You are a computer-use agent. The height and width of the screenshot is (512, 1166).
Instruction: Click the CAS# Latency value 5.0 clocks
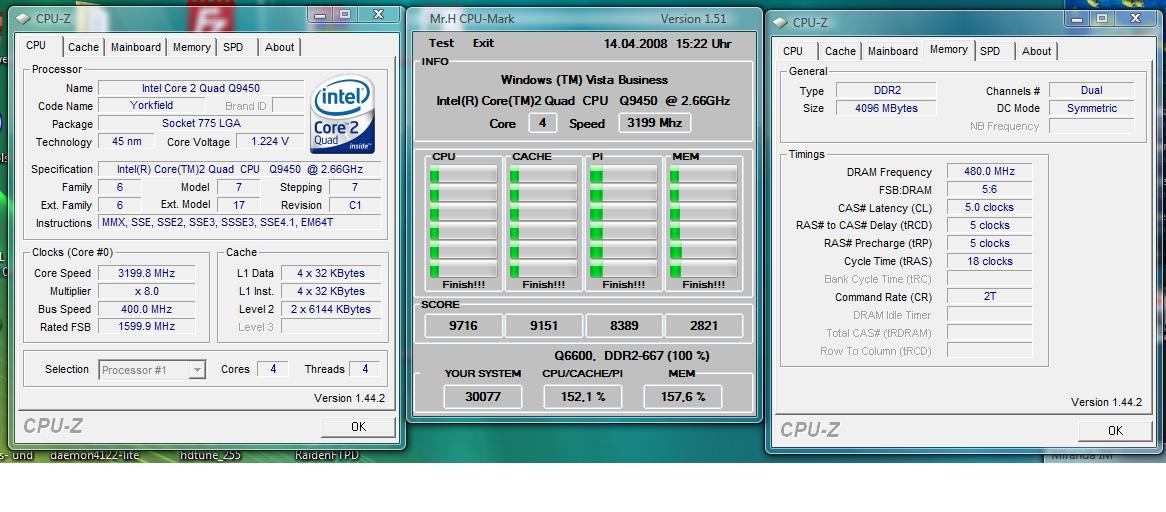point(990,207)
